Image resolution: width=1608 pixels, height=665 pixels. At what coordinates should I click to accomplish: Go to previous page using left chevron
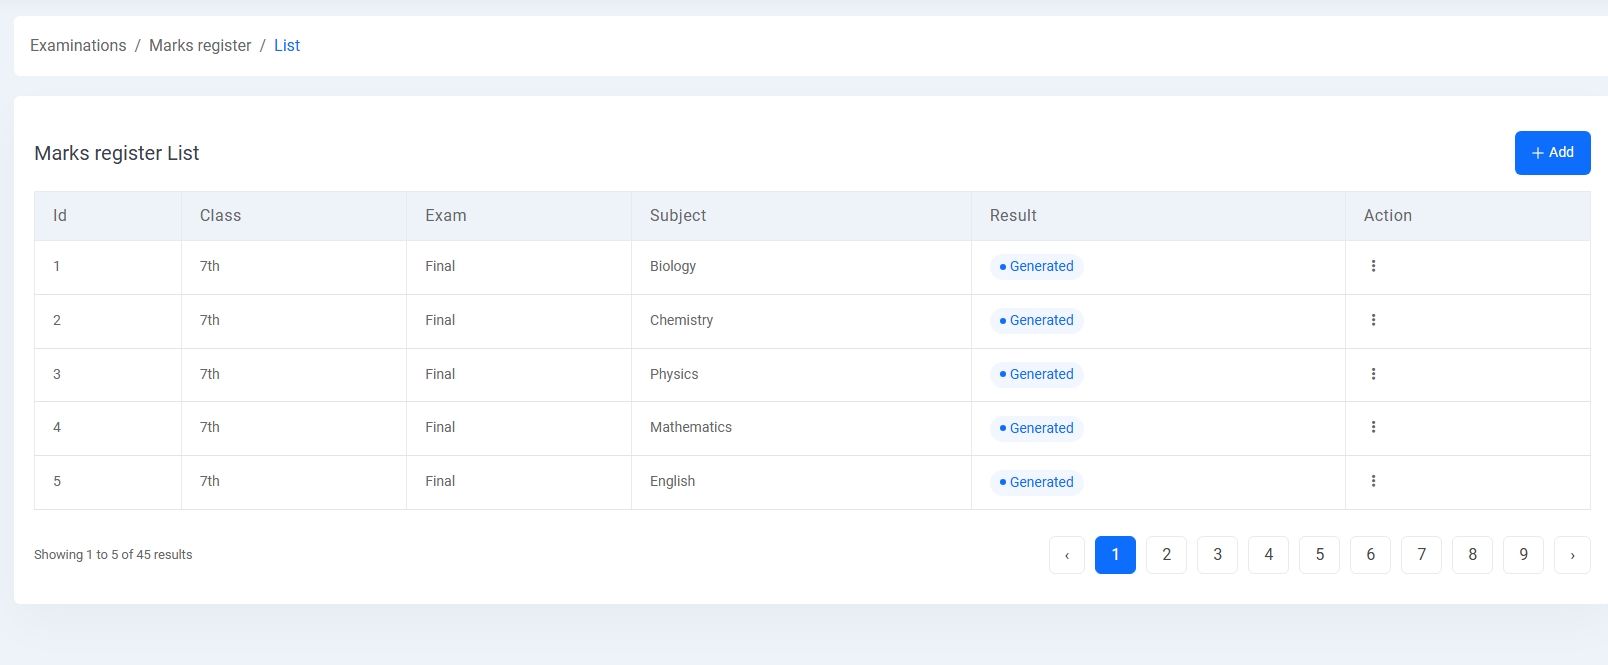(1066, 555)
